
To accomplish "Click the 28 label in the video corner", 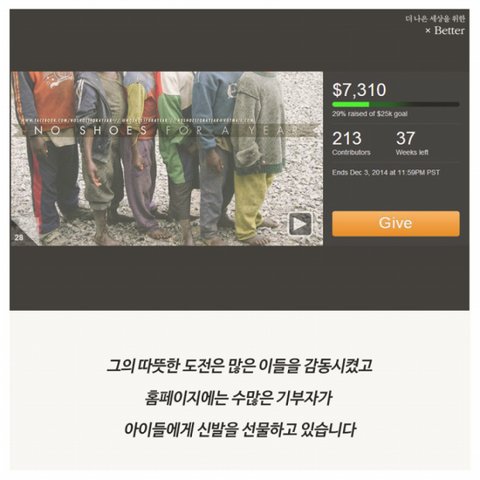I will coord(19,238).
